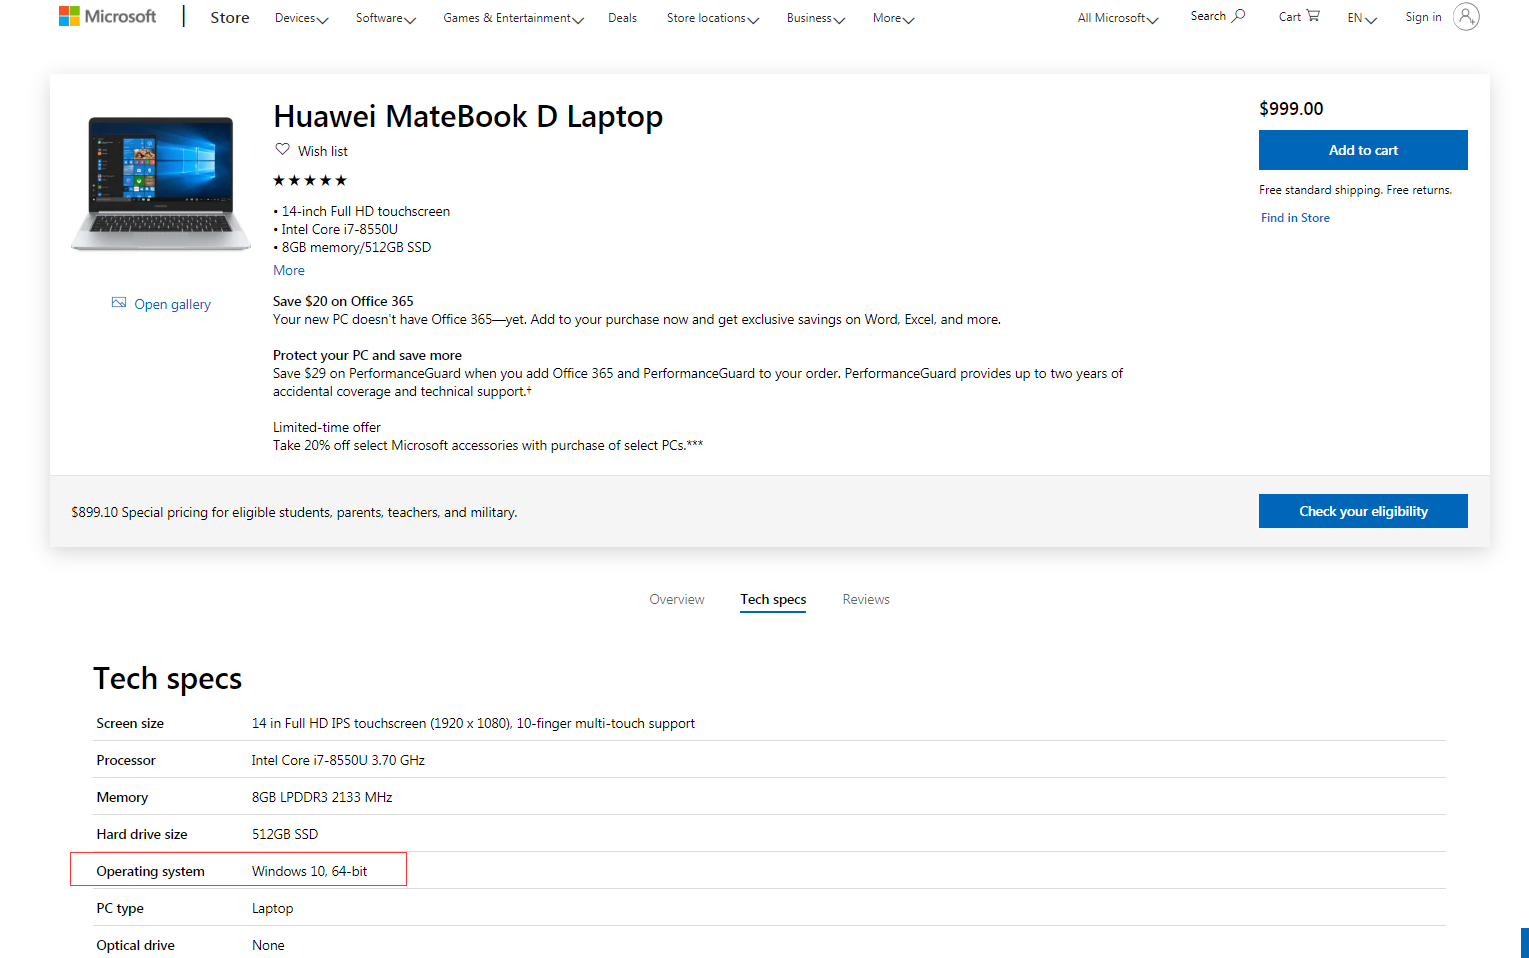The image size is (1529, 958).
Task: Open the EN language selector
Action: click(x=1361, y=18)
